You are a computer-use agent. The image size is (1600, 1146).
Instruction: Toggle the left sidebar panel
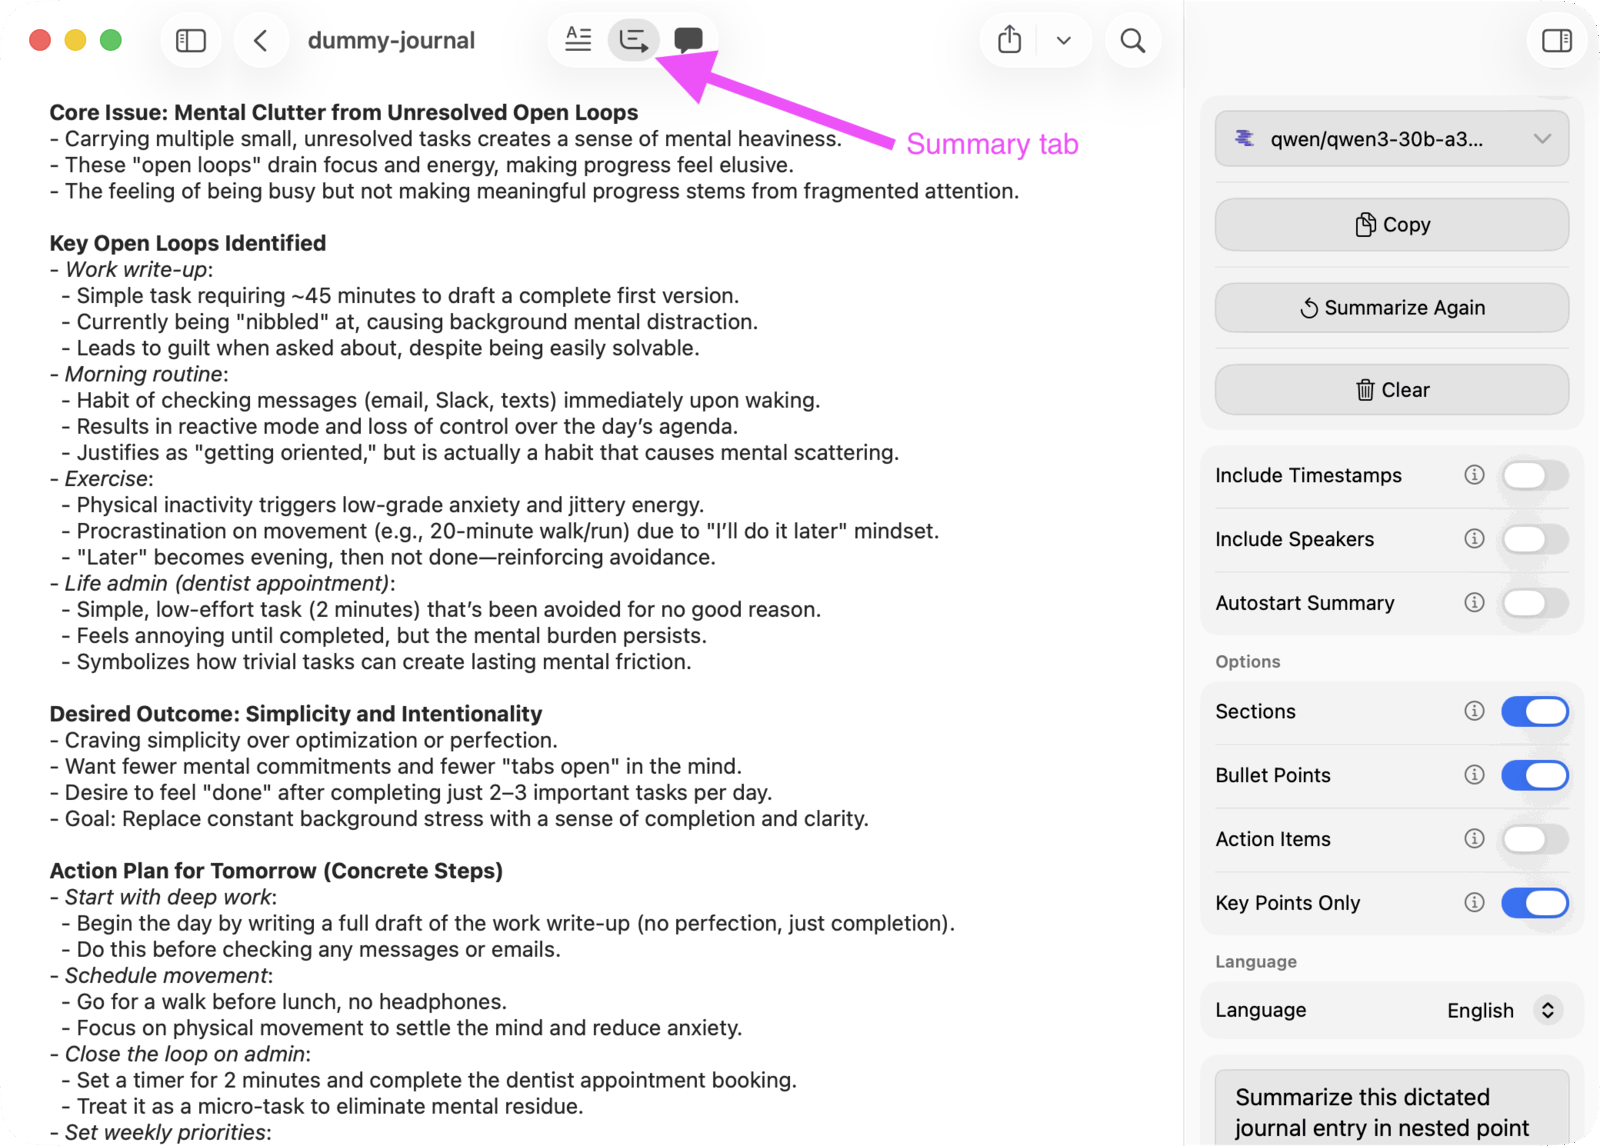click(x=190, y=40)
